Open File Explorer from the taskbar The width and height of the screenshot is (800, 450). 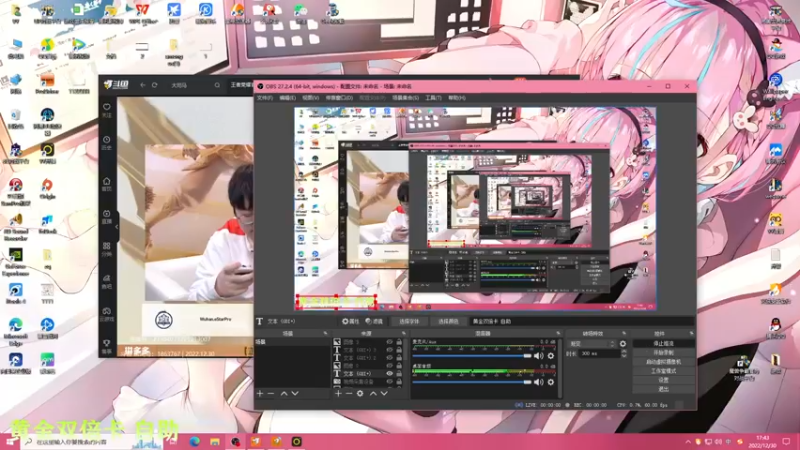pyautogui.click(x=215, y=441)
